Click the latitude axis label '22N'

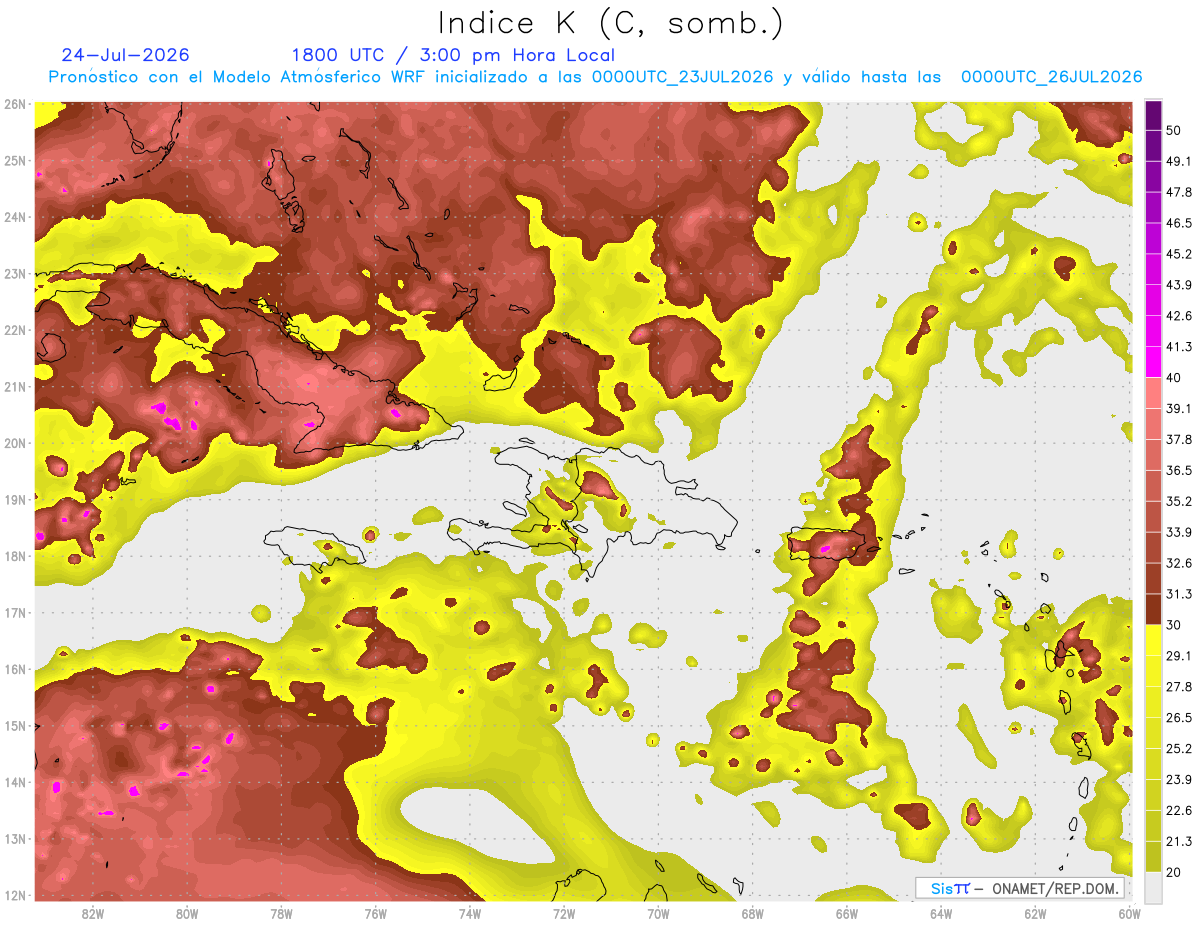[x=14, y=330]
